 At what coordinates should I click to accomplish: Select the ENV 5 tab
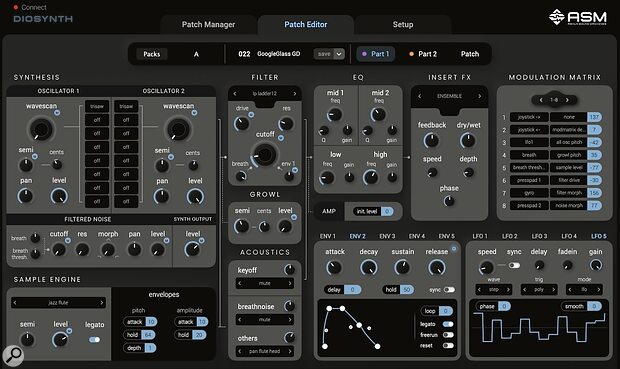[446, 236]
